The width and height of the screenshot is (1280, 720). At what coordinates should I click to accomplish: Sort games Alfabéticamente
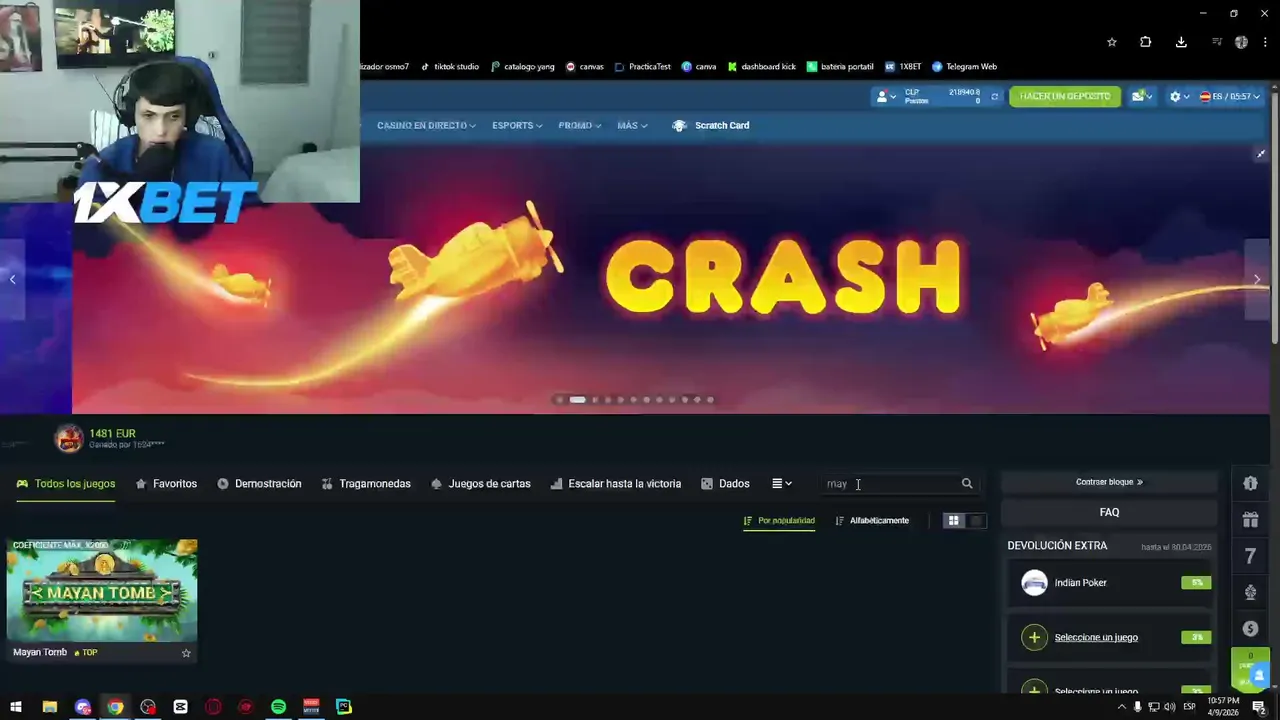pyautogui.click(x=872, y=521)
